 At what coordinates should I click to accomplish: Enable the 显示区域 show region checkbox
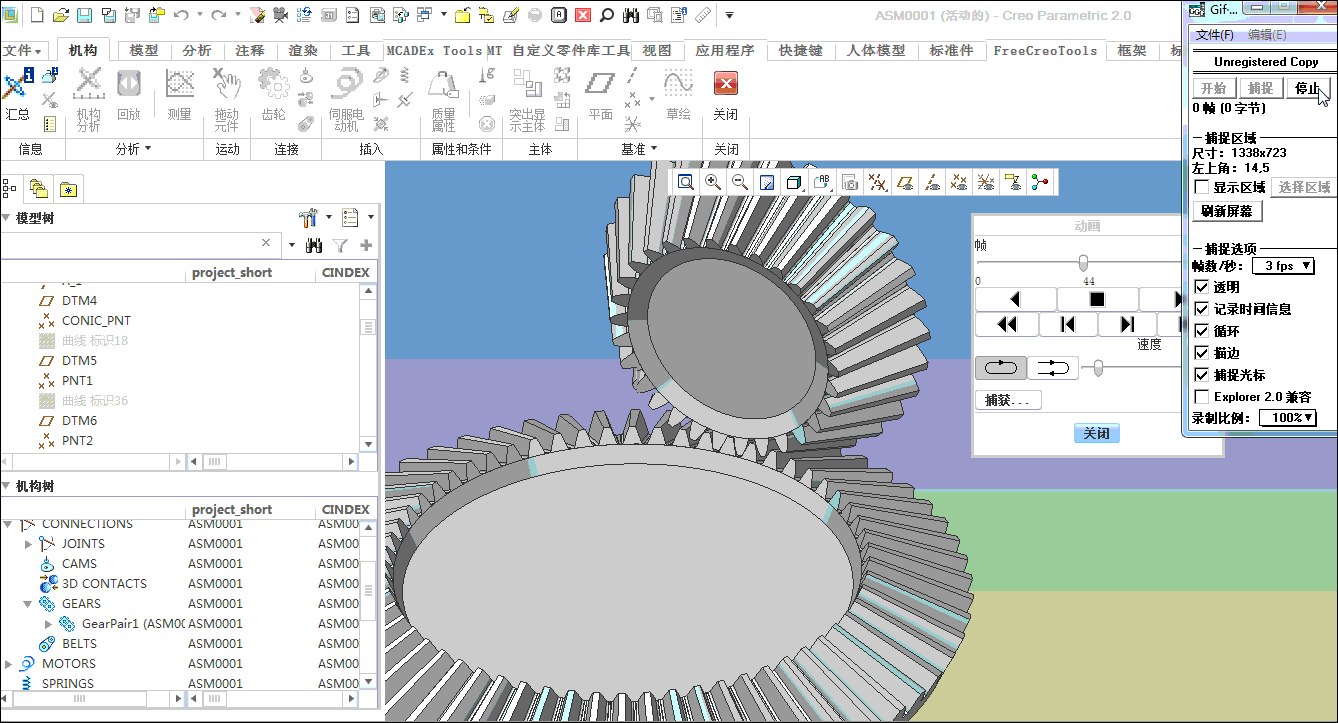pyautogui.click(x=1202, y=187)
